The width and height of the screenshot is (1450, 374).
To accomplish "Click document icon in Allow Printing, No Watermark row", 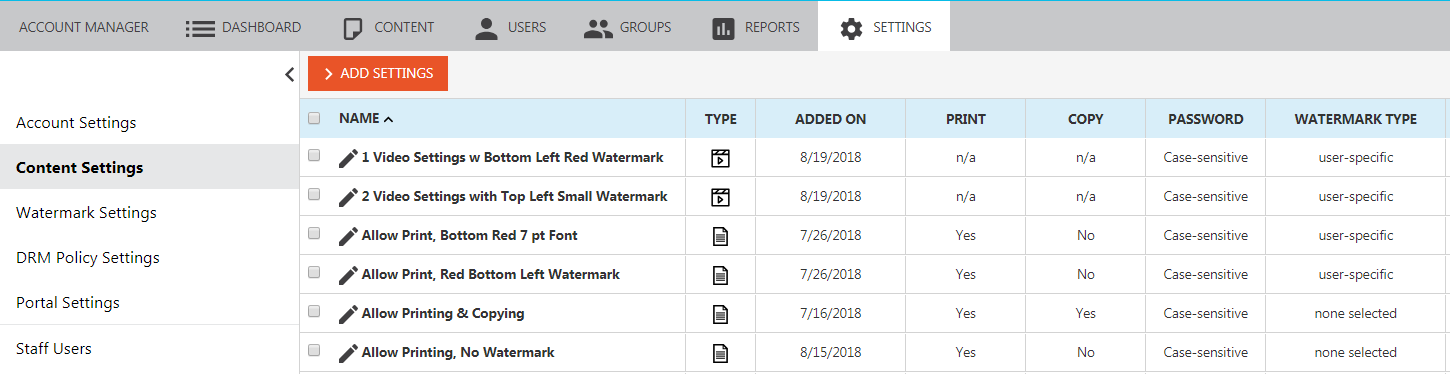I will coord(720,353).
